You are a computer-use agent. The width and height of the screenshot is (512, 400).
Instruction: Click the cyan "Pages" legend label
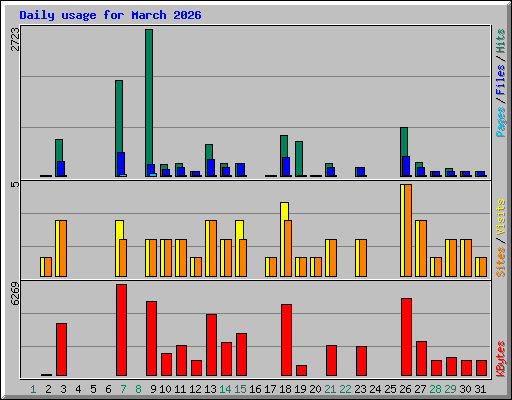pos(501,122)
